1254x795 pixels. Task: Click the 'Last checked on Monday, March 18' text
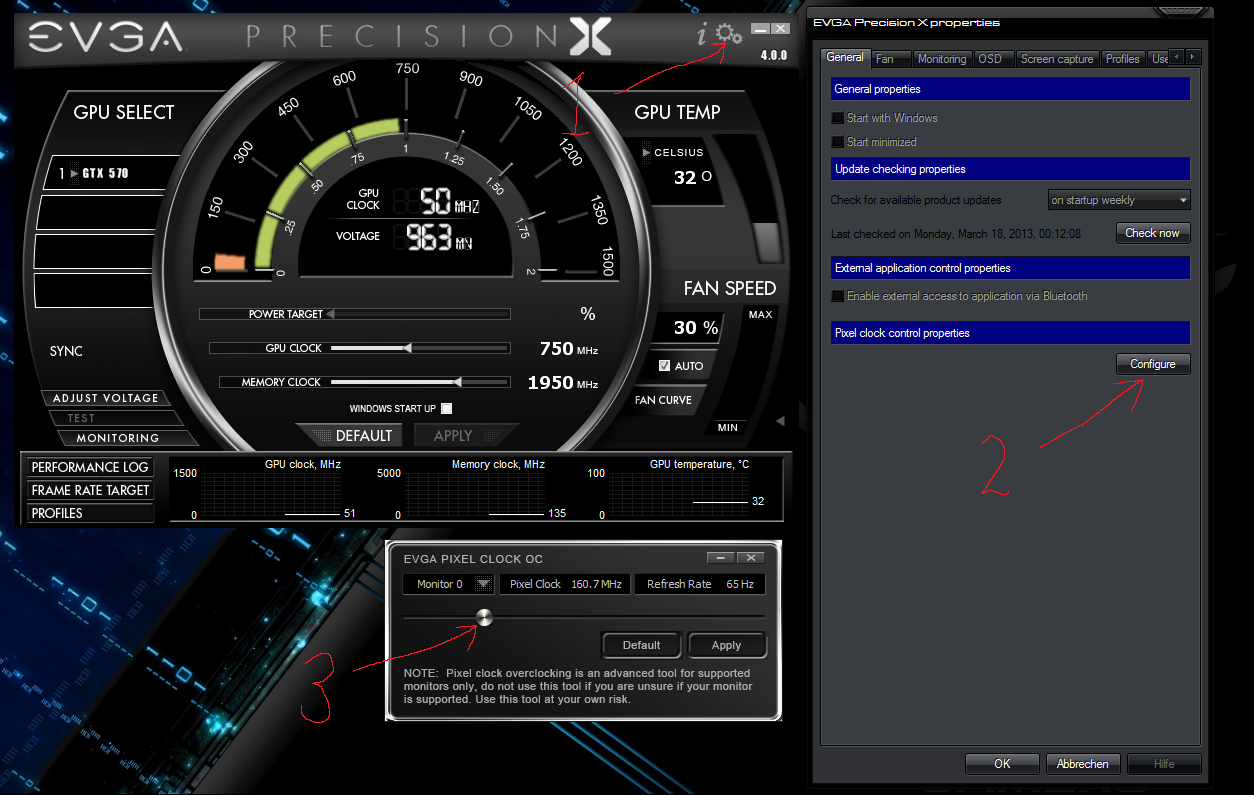point(954,234)
